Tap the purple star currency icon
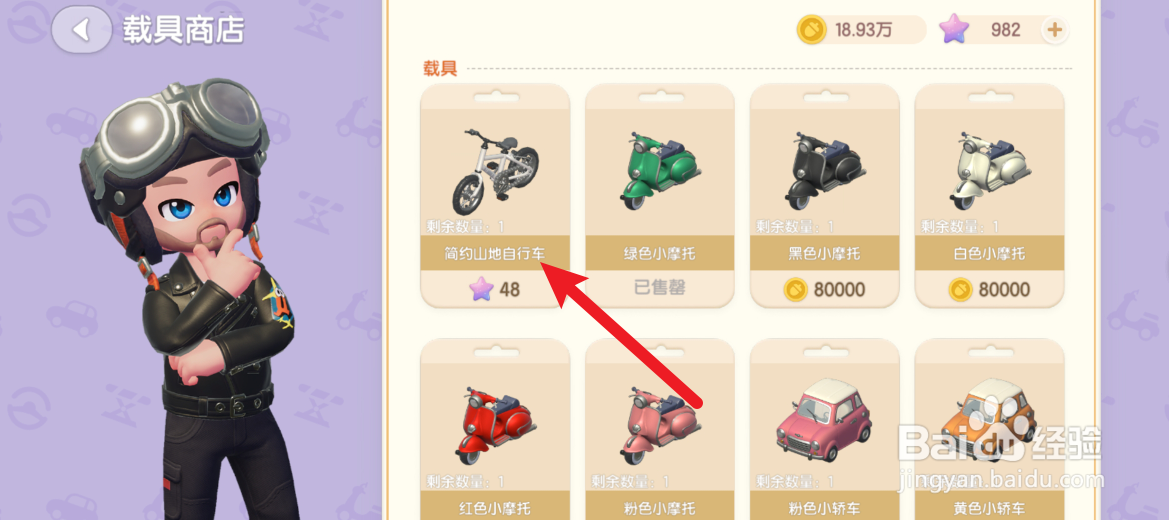Screen dimensions: 1169x520 click(x=954, y=30)
